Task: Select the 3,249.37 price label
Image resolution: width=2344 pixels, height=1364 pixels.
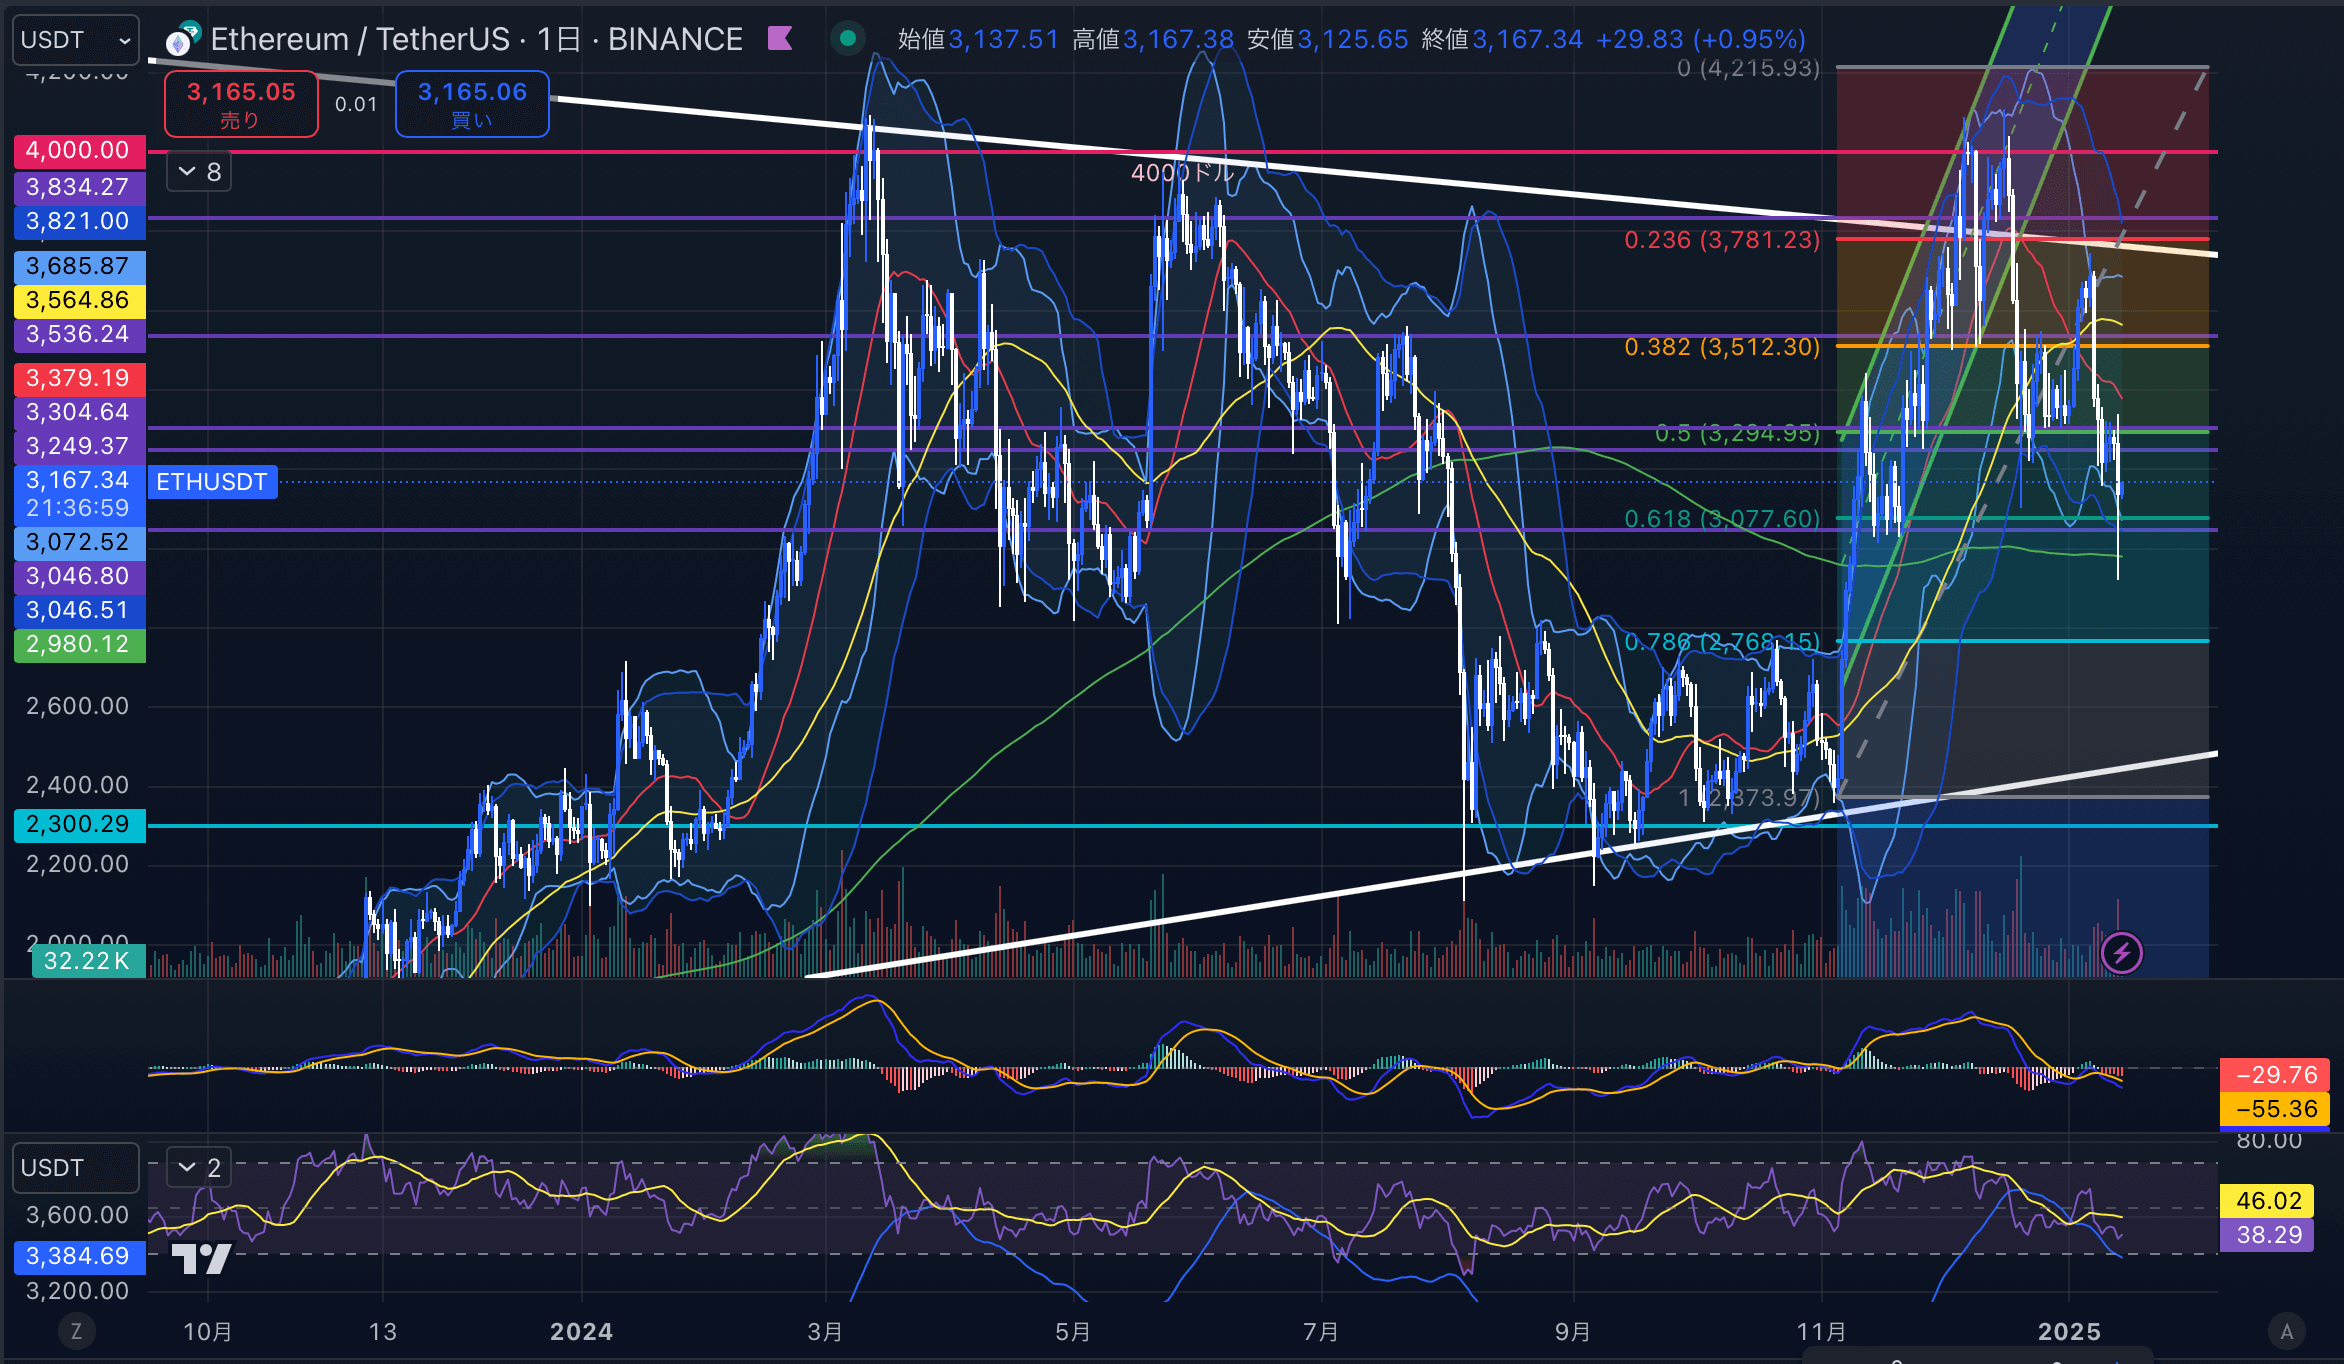Action: tap(80, 446)
